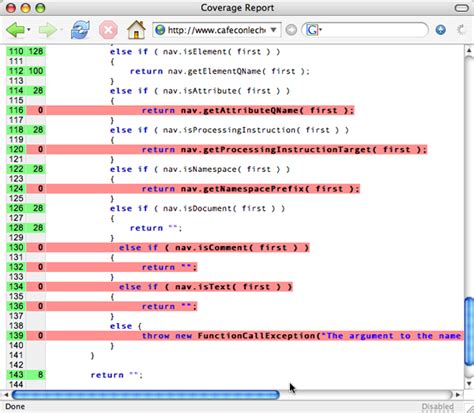Image resolution: width=474 pixels, height=413 pixels.
Task: Go back with the green Back arrow
Action: (15, 30)
